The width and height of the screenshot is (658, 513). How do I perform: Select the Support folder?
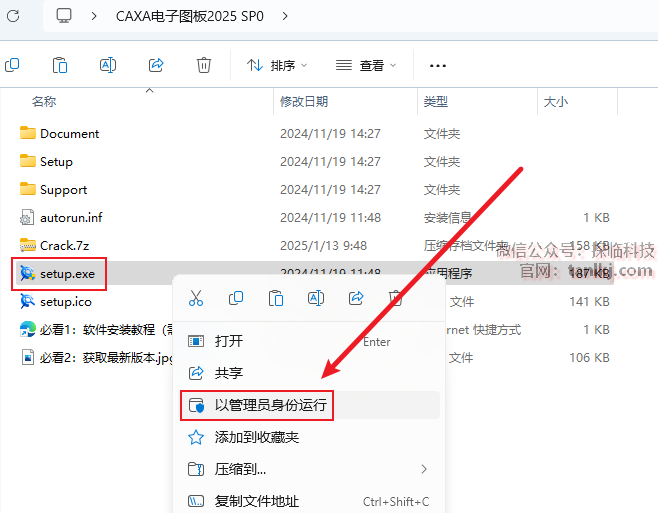[63, 190]
